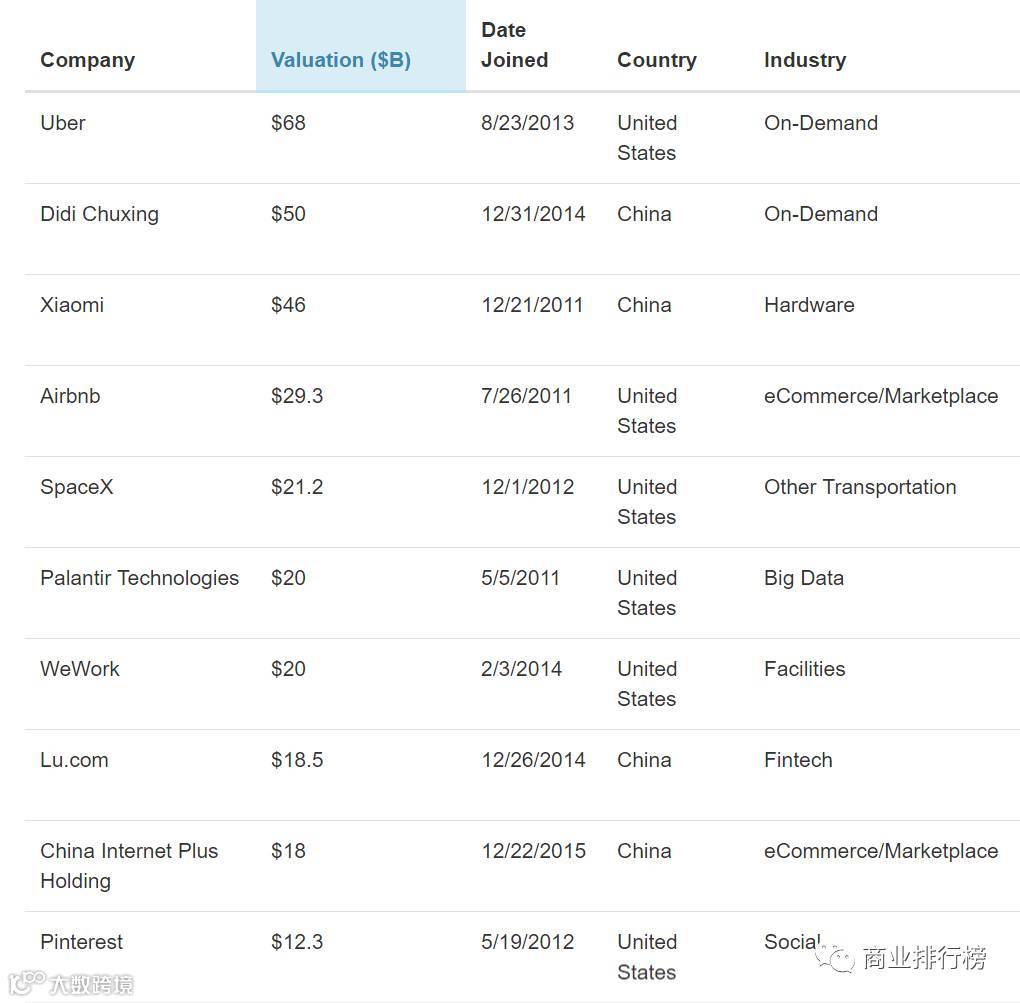This screenshot has width=1020, height=1003.
Task: Click the Facilities industry cell
Action: point(805,669)
